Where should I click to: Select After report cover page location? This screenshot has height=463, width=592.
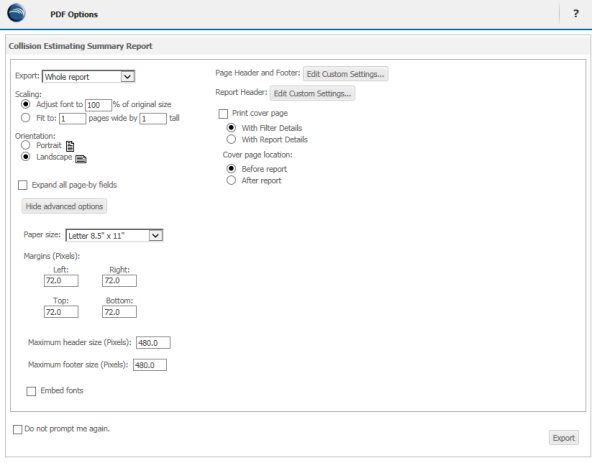tap(231, 180)
